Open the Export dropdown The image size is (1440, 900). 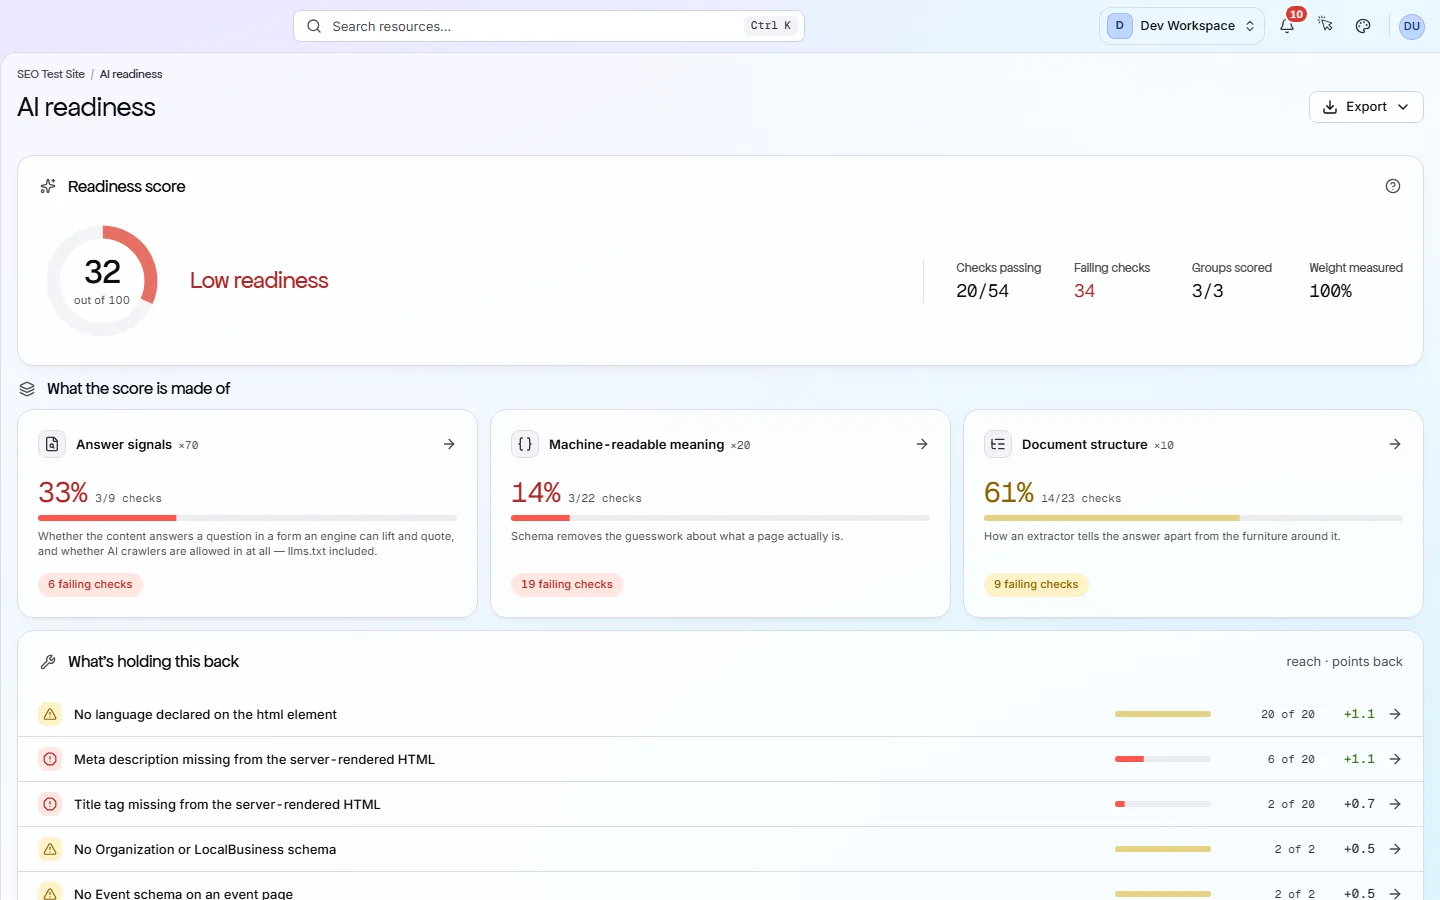click(x=1366, y=107)
